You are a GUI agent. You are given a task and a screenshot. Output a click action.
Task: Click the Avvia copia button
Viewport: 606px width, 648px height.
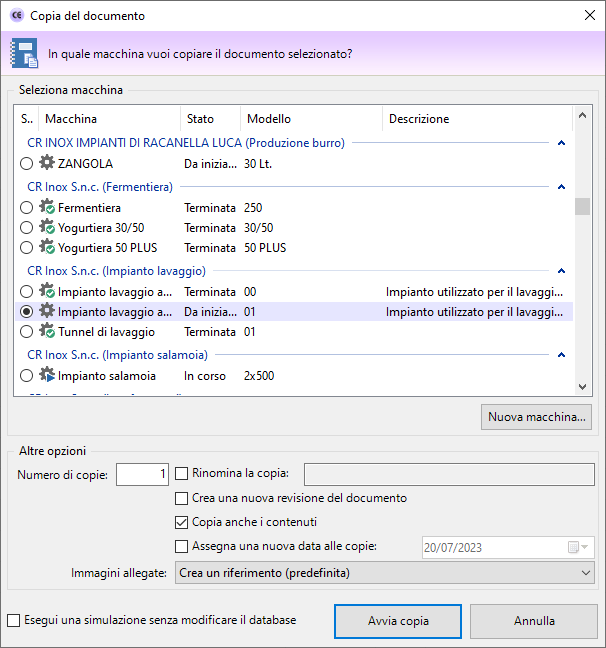[x=397, y=621]
